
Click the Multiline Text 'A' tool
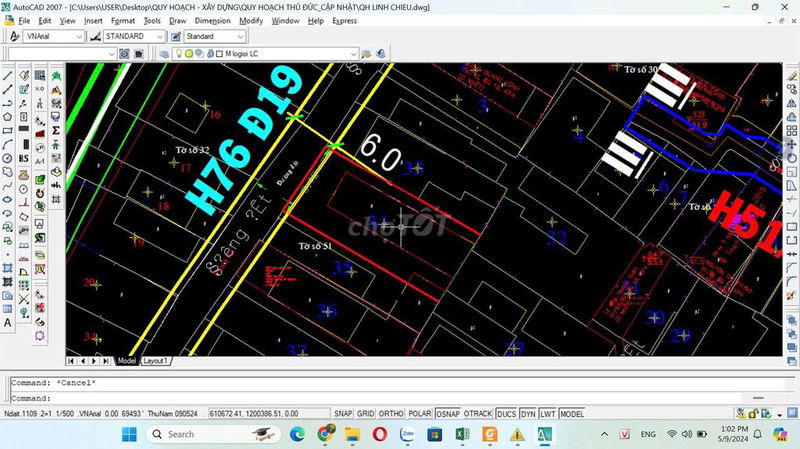point(7,323)
